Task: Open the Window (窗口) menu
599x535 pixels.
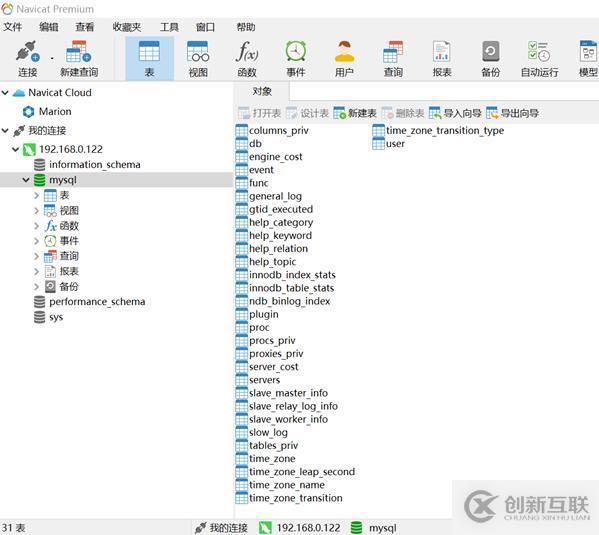Action: click(205, 27)
